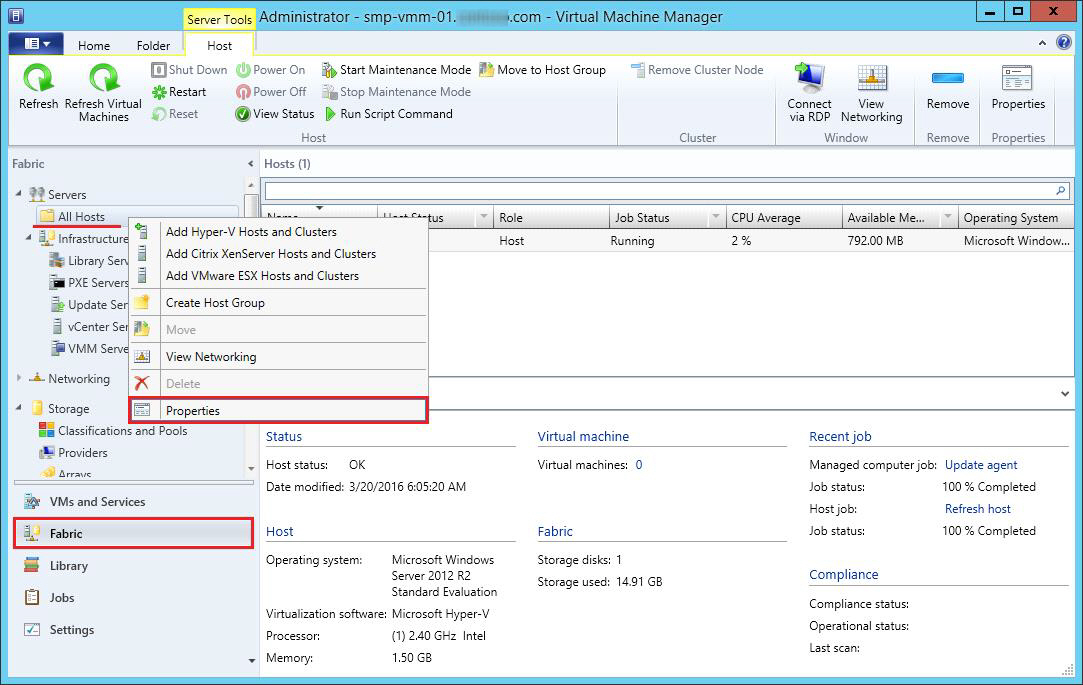Expand the Networking tree node

(19, 379)
